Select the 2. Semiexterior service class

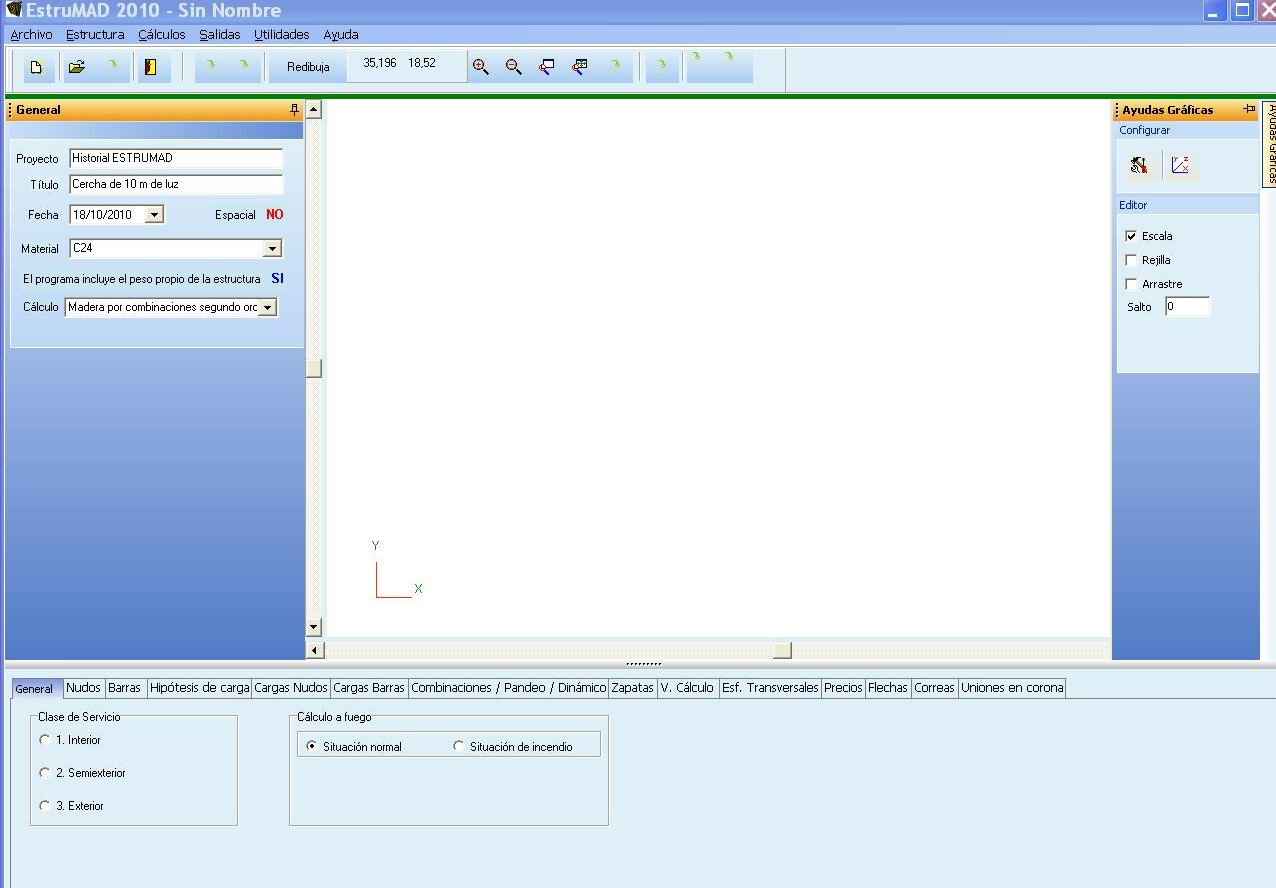pyautogui.click(x=45, y=773)
